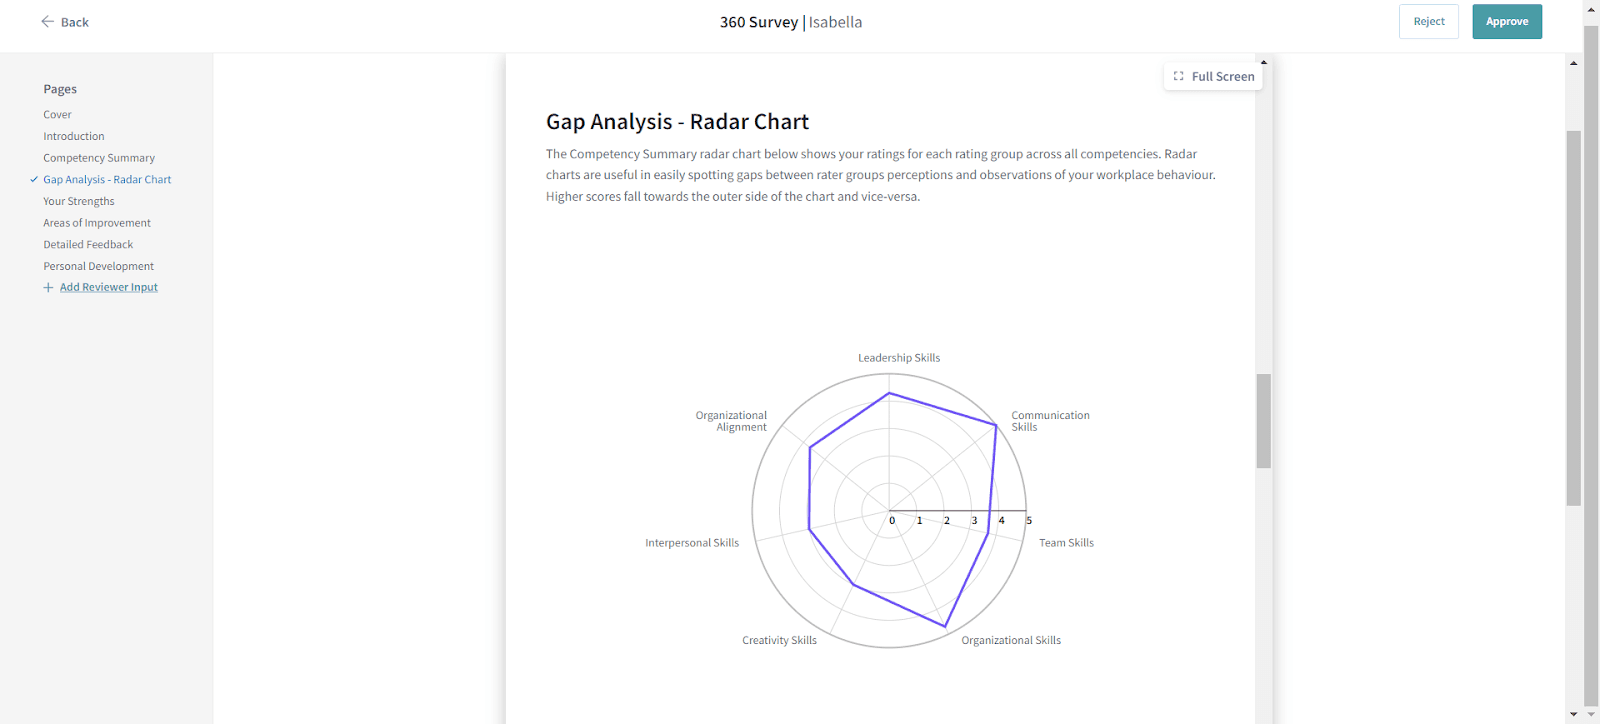Click the Leadership Skills radar chart label
The width and height of the screenshot is (1600, 724).
coord(898,358)
